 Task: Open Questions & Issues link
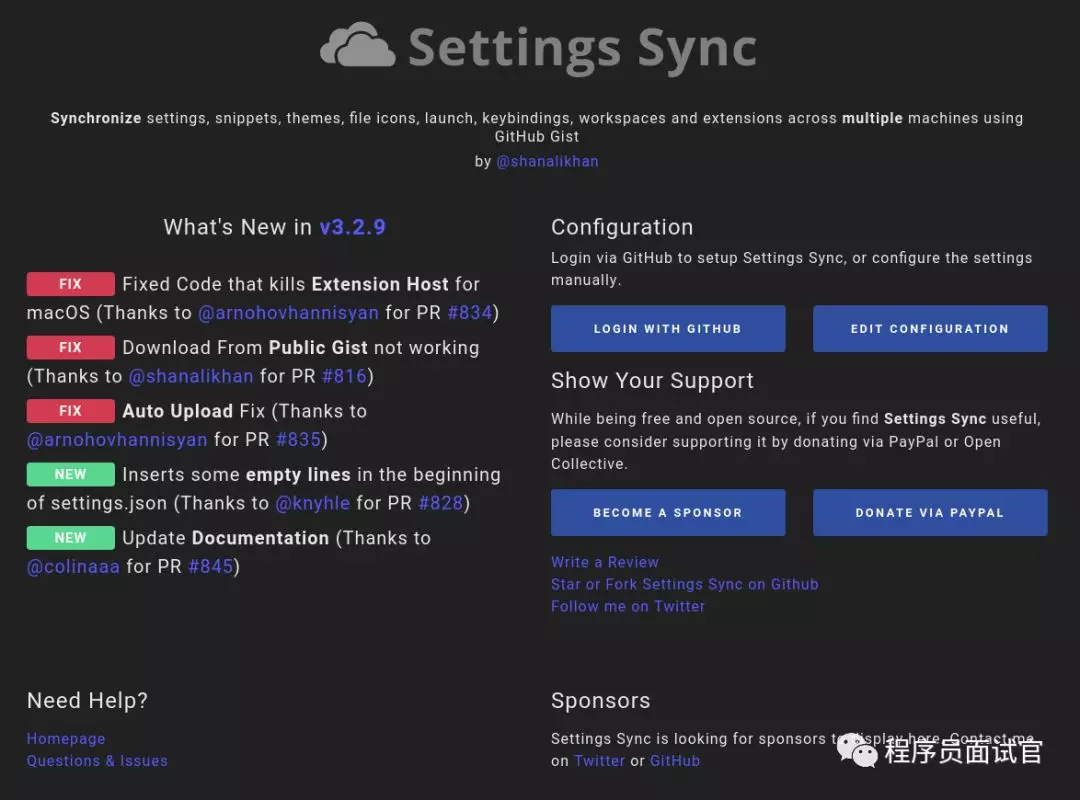tap(97, 761)
